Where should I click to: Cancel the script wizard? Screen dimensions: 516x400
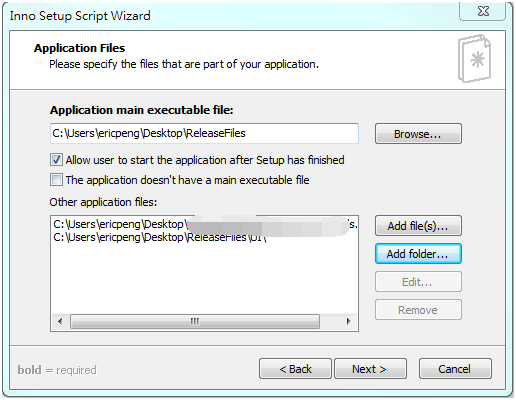point(455,369)
